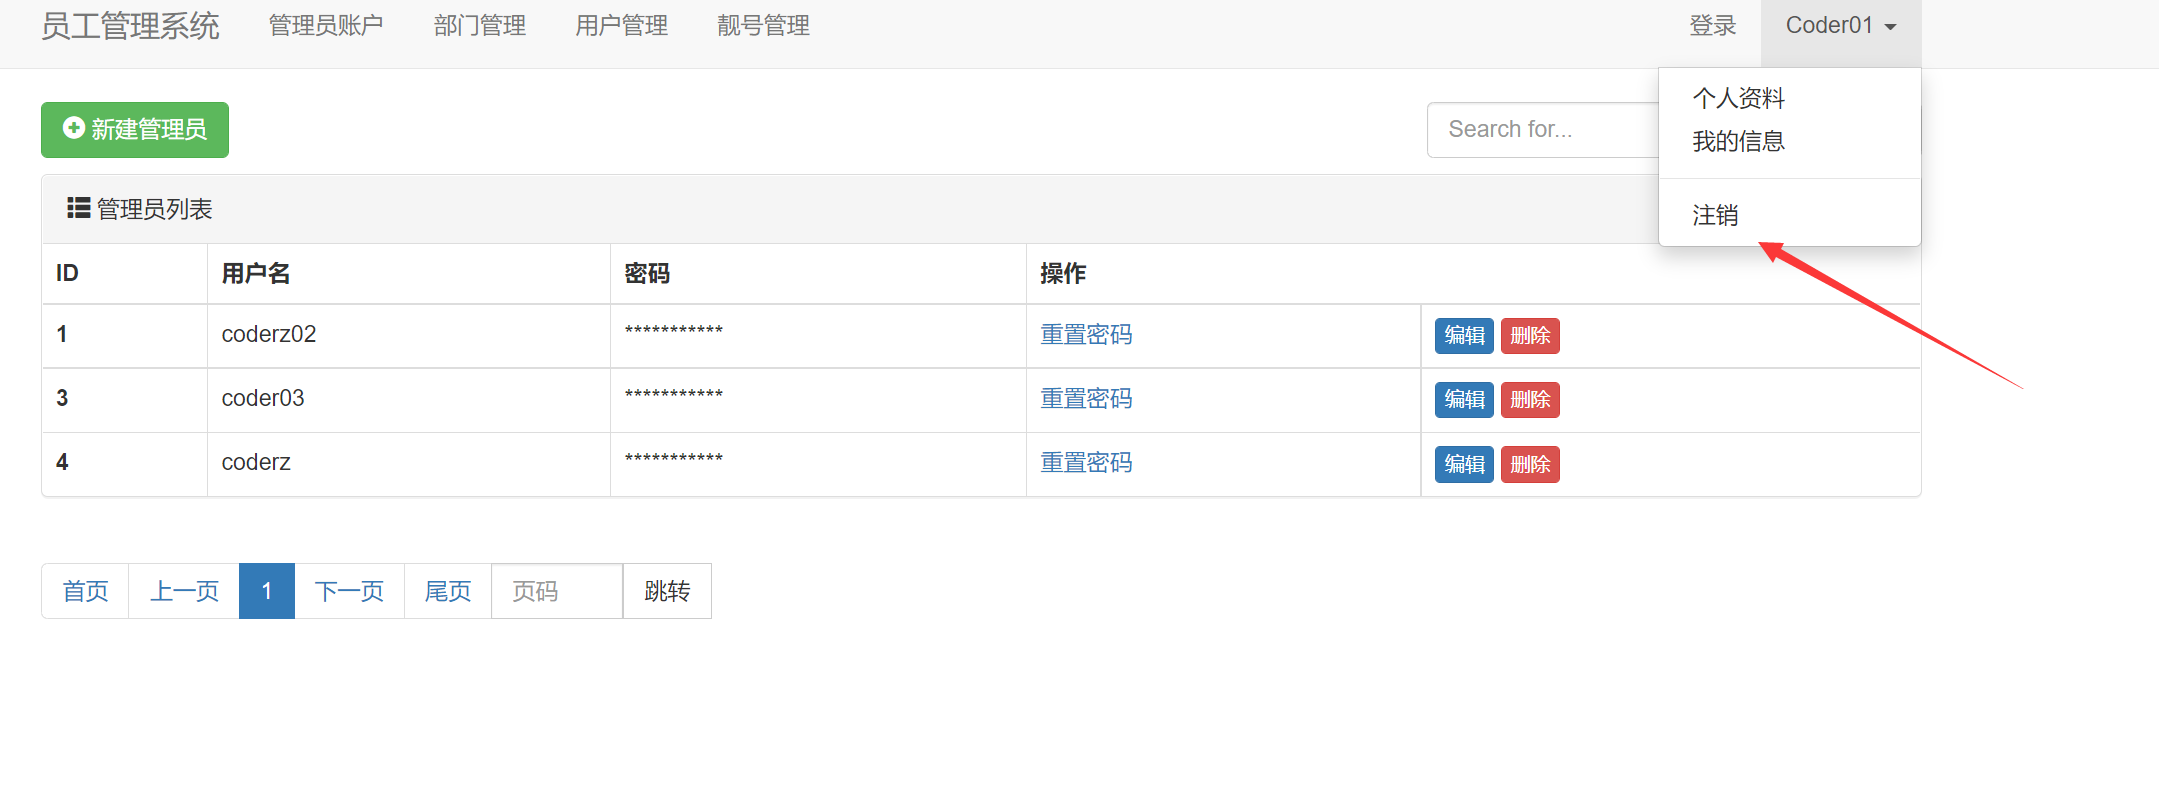Edit coder03 with 编辑 button
This screenshot has width=2159, height=801.
(x=1464, y=400)
